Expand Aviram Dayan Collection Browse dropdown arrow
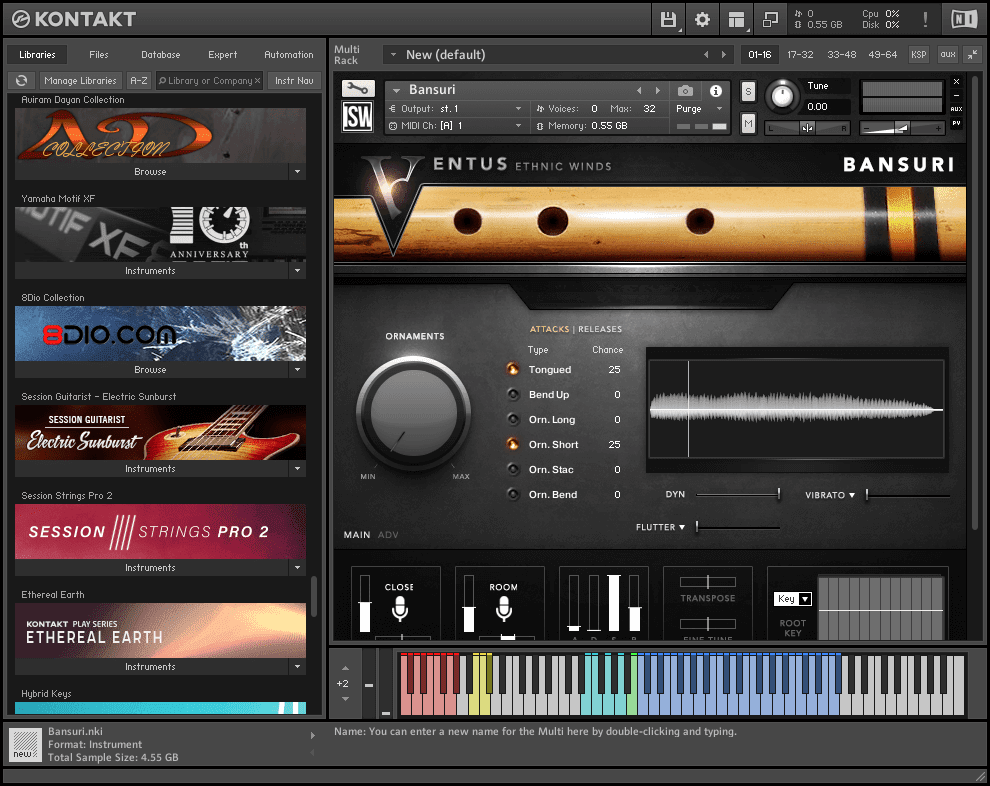 click(x=297, y=172)
